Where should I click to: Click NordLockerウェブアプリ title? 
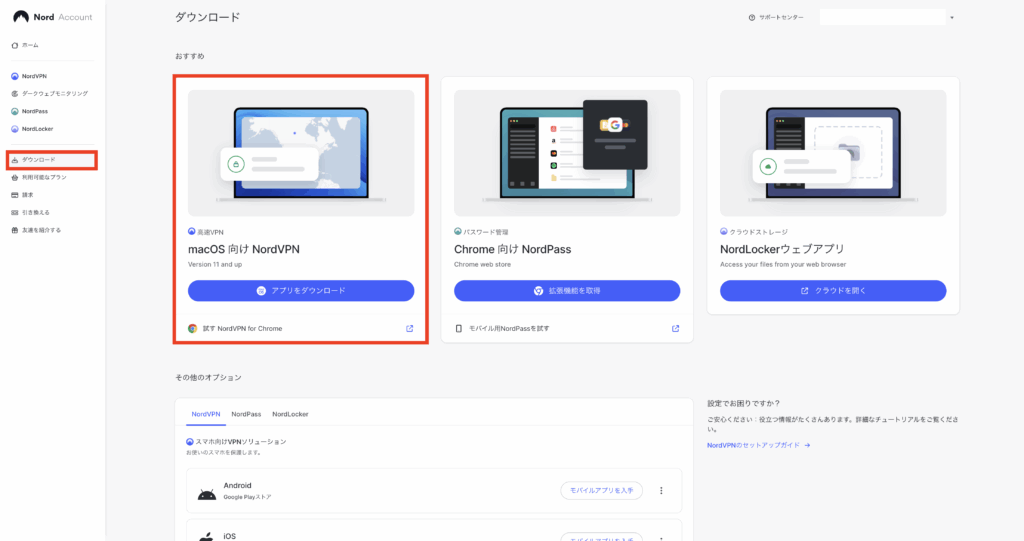tap(782, 249)
